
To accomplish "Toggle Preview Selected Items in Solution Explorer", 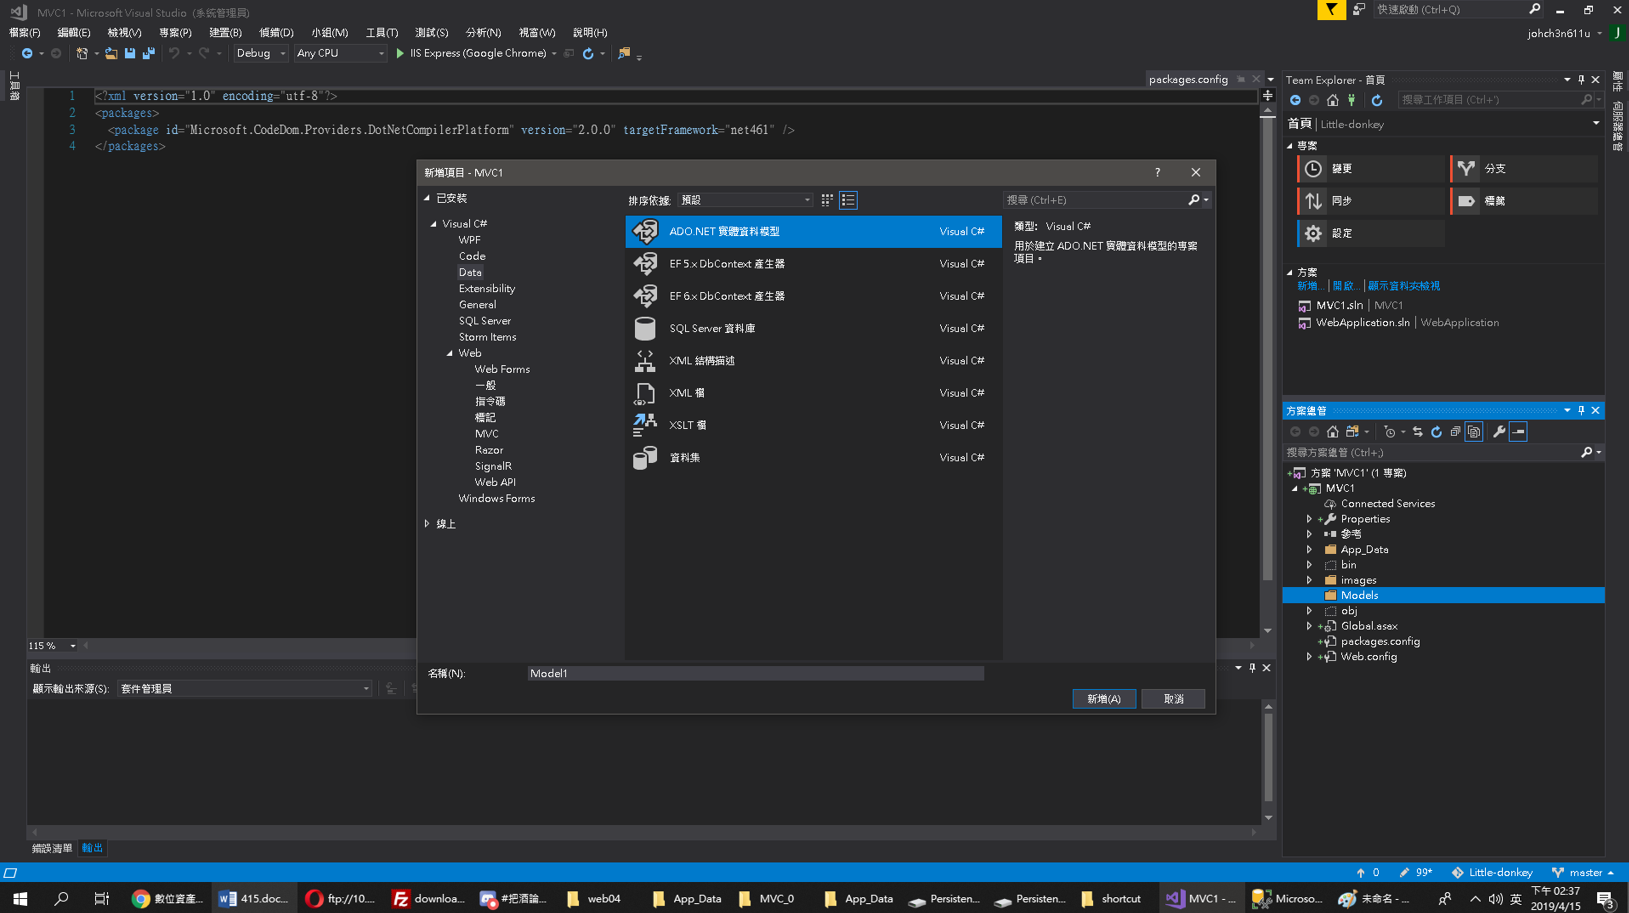I will tap(1518, 432).
